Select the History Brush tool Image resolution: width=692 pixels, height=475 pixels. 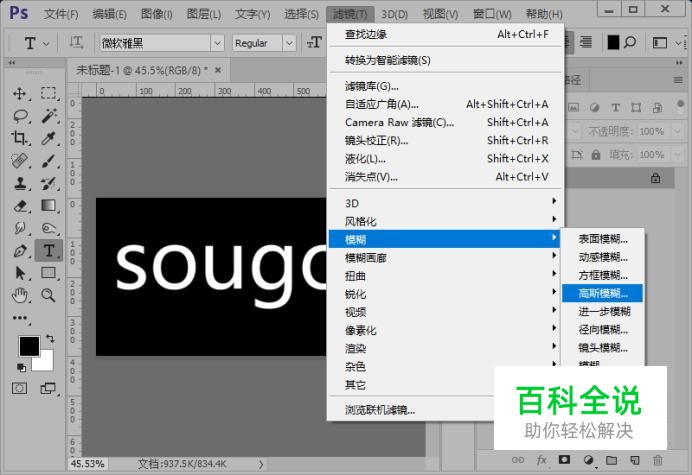pyautogui.click(x=49, y=183)
